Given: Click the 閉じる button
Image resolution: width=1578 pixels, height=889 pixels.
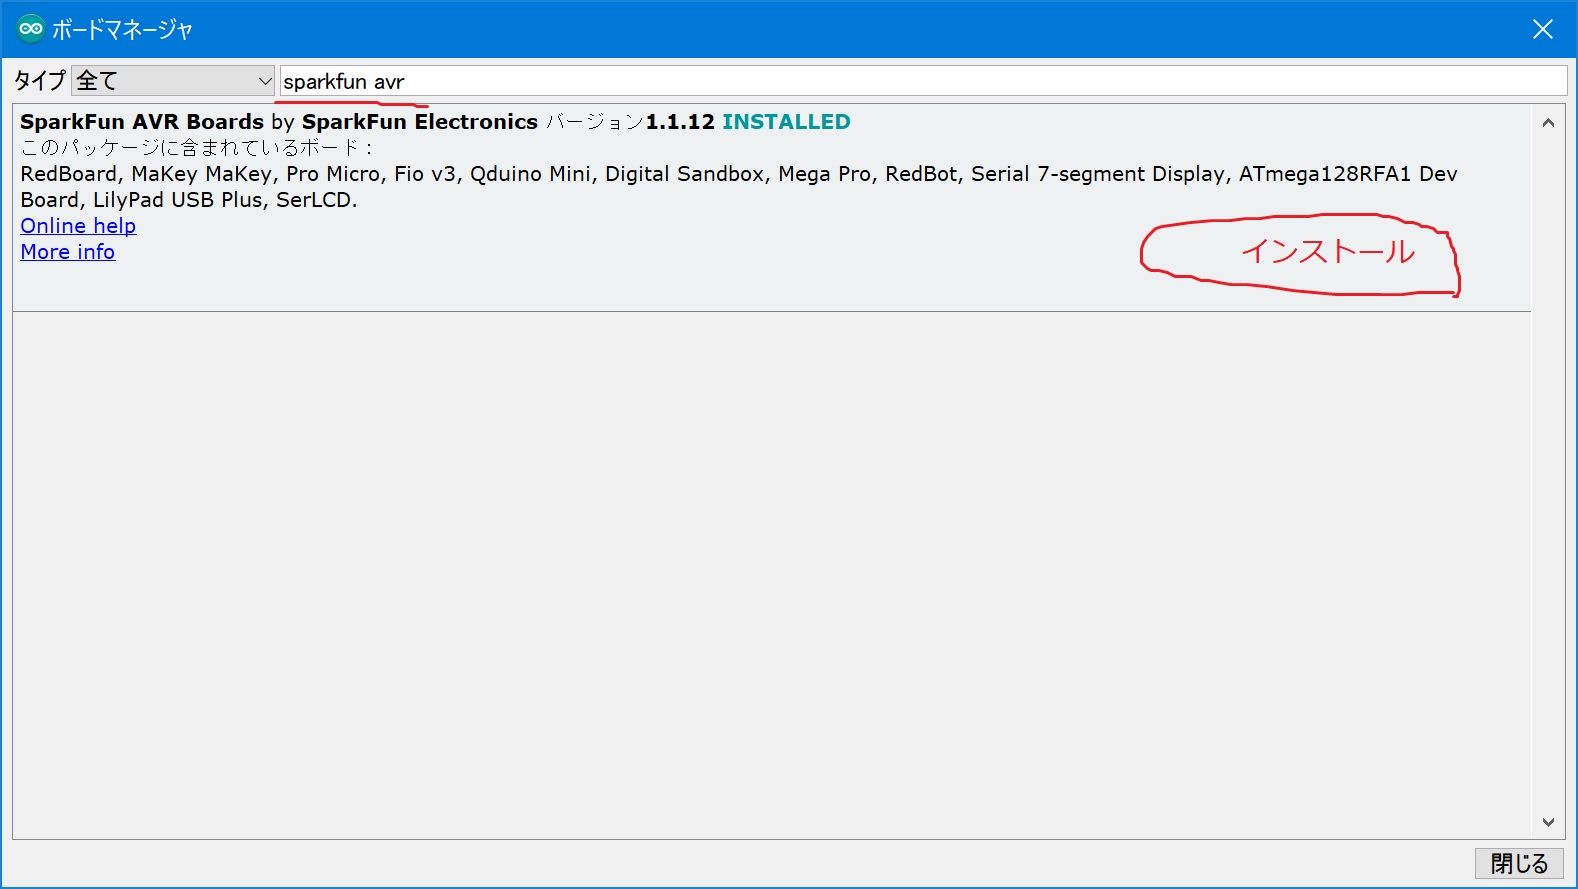Looking at the screenshot, I should (1519, 863).
